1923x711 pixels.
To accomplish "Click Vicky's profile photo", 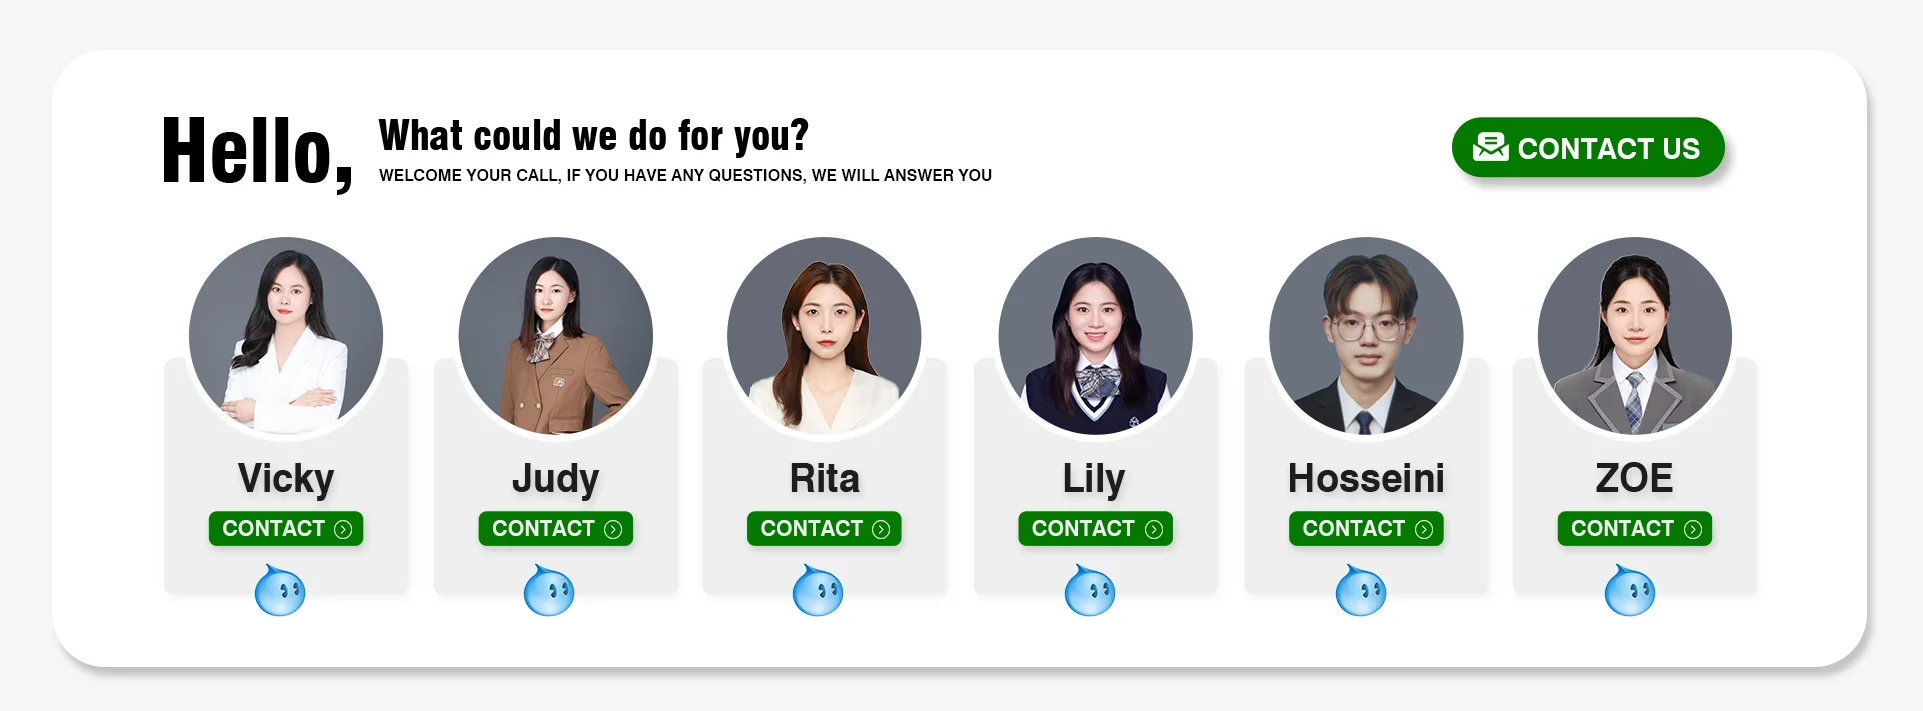I will coord(286,336).
